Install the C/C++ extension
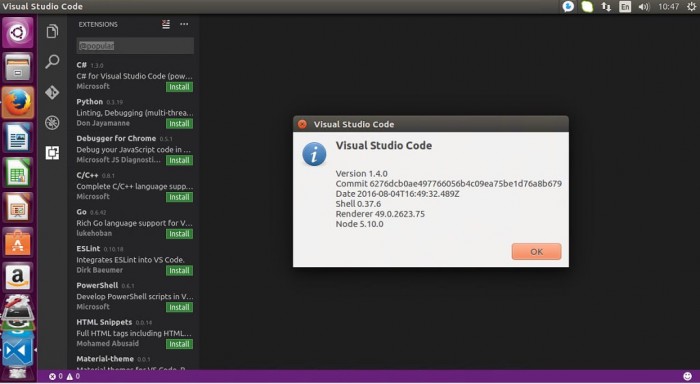Viewport: 700px width, 384px height. pos(179,197)
